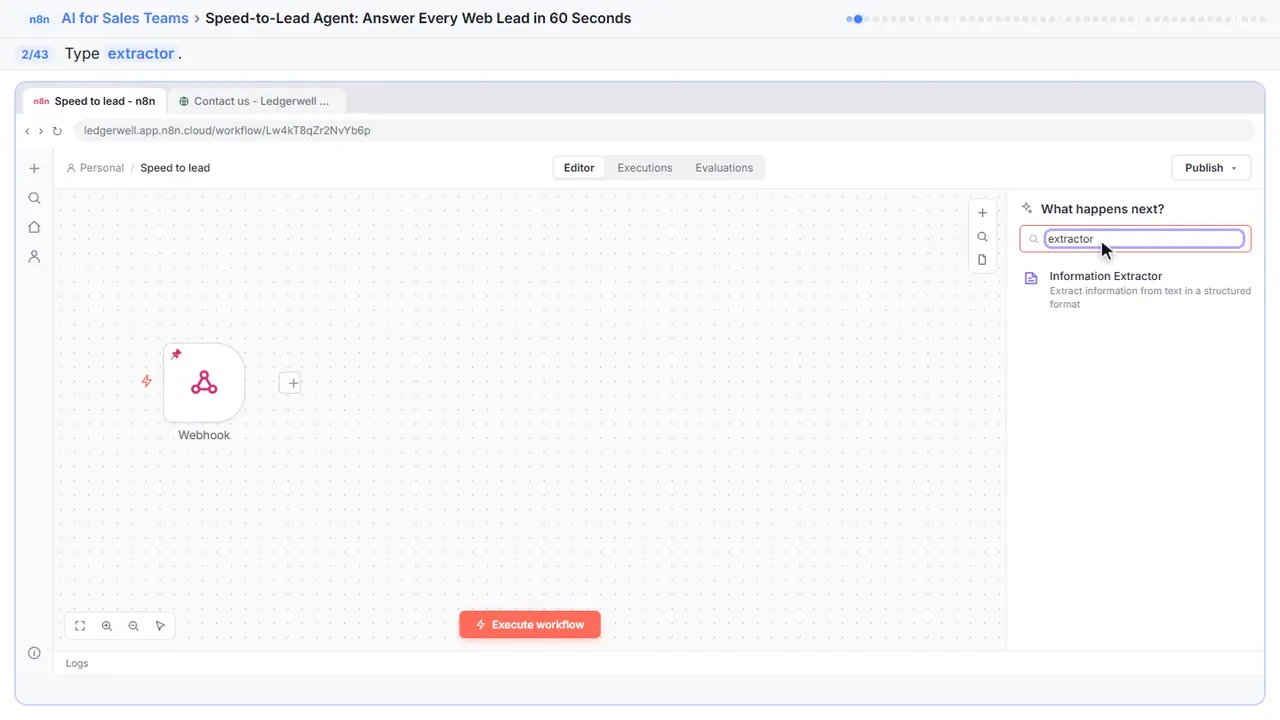Screen dimensions: 1280x720
Task: Click the Personal breadcrumb
Action: tap(95, 168)
